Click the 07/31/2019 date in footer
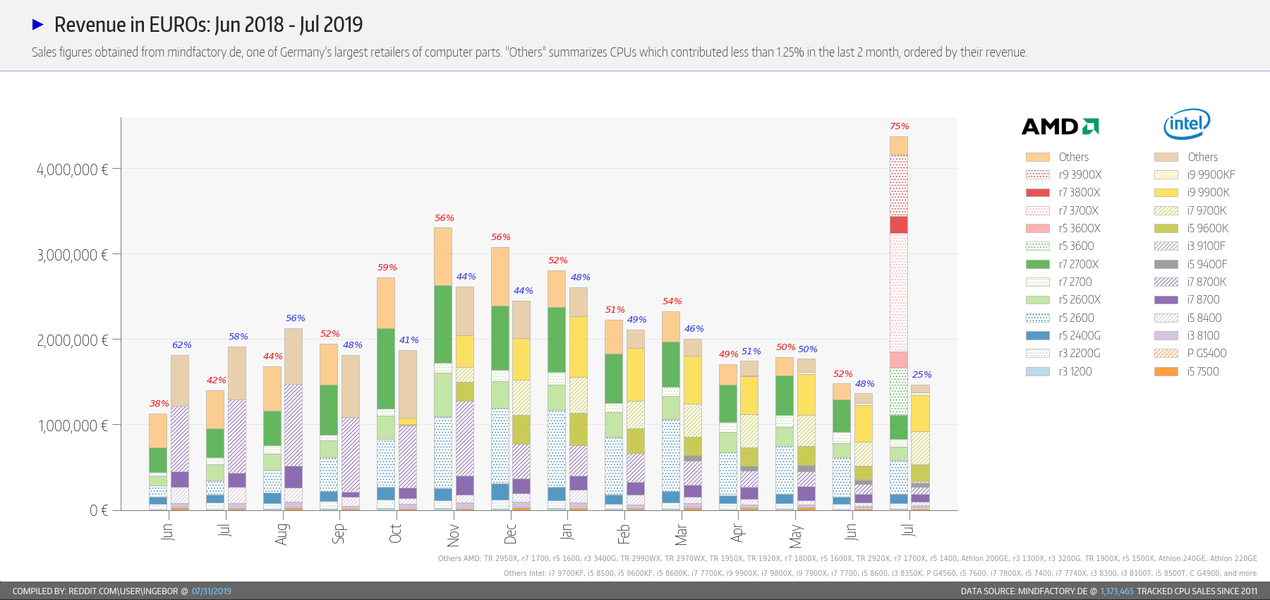Viewport: 1270px width, 600px height. pos(211,591)
